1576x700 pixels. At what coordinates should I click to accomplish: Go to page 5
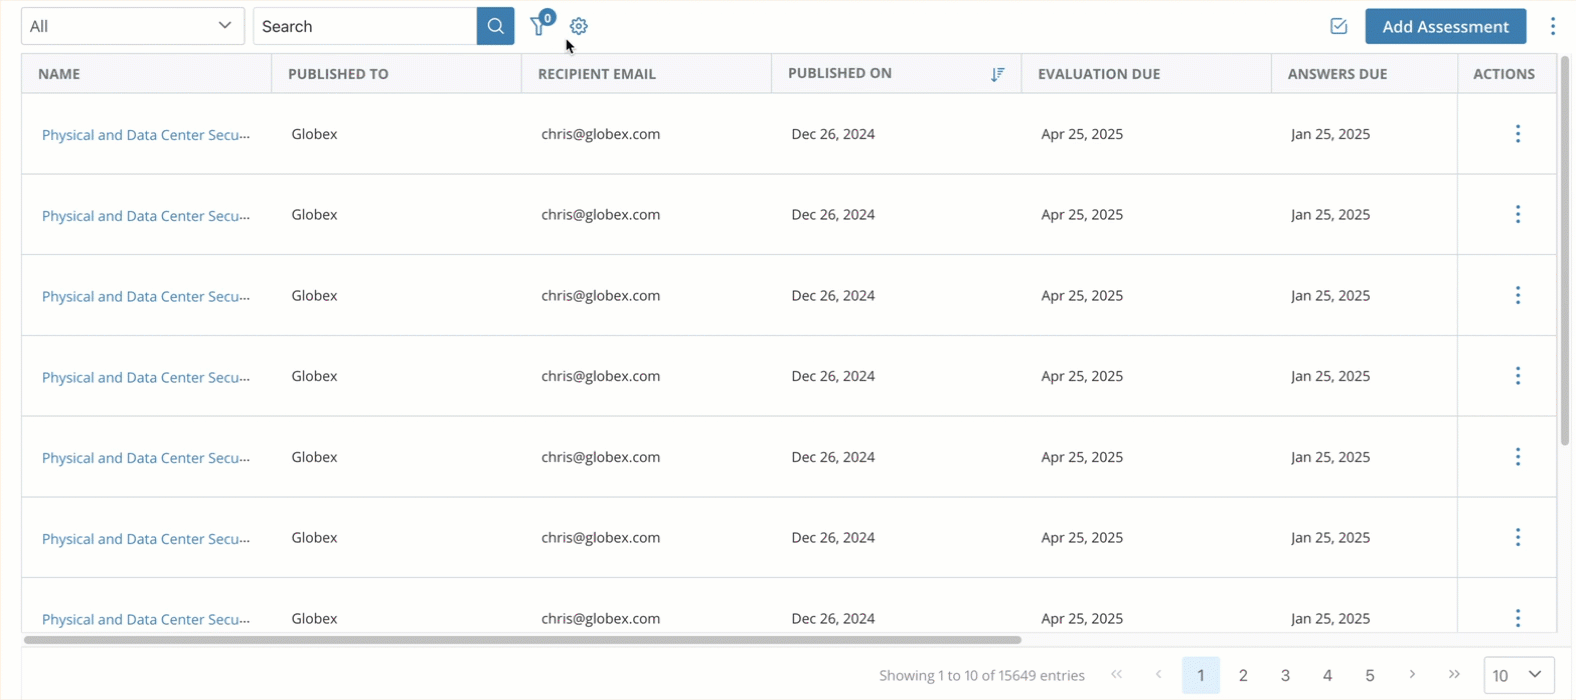(x=1370, y=676)
